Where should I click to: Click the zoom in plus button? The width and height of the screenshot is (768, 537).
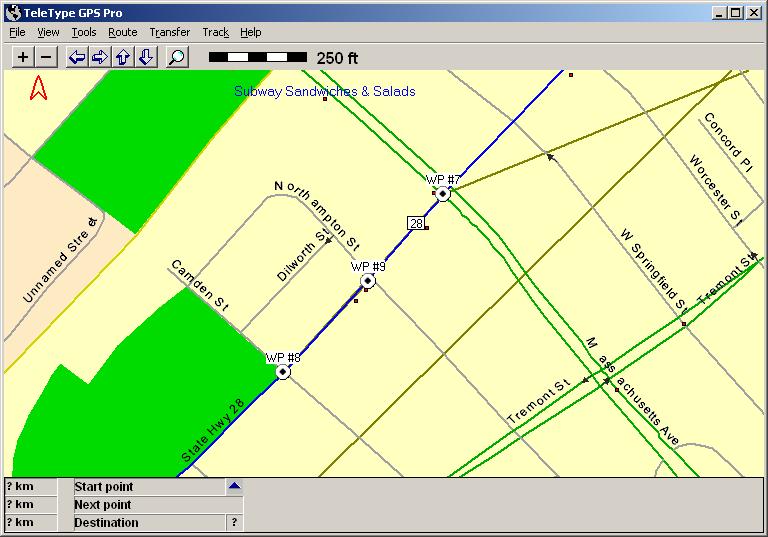pos(23,57)
